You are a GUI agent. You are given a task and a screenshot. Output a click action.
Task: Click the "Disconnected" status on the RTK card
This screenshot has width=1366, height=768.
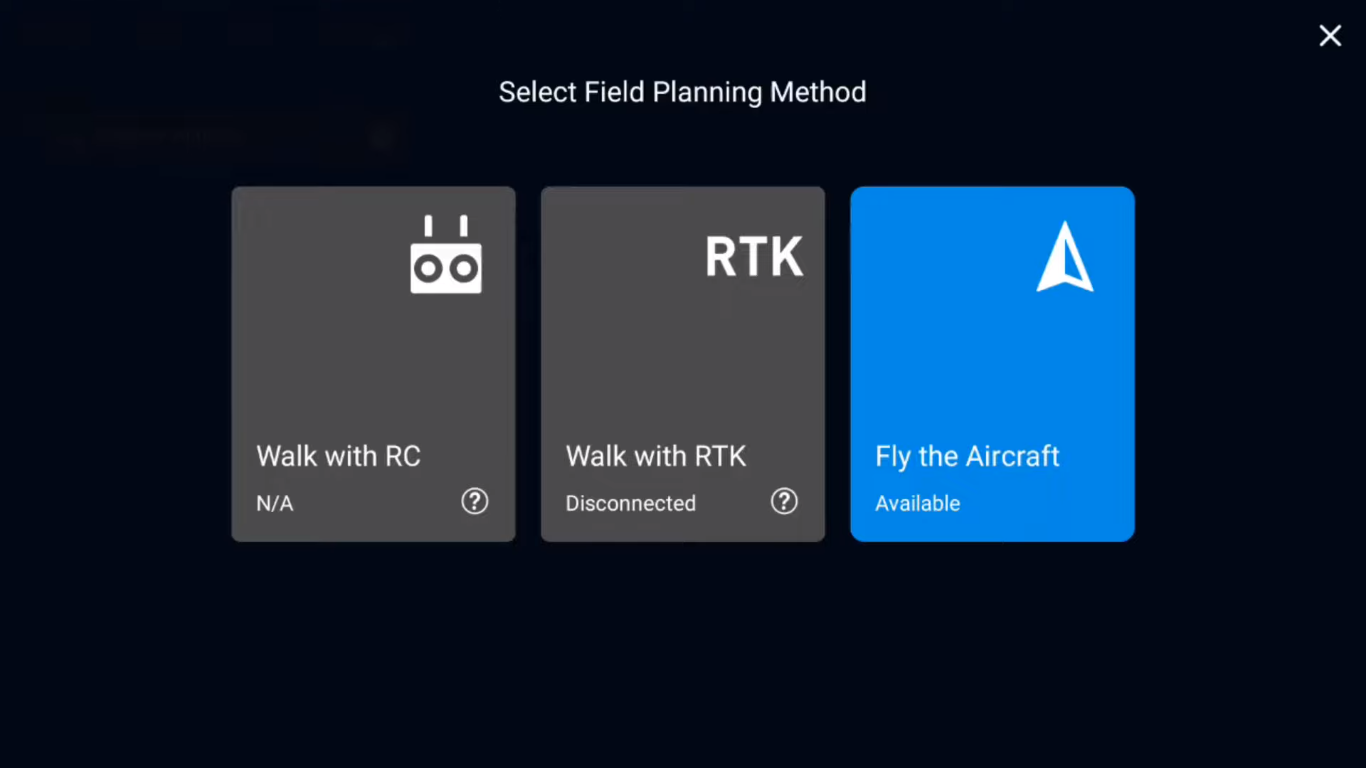point(631,504)
